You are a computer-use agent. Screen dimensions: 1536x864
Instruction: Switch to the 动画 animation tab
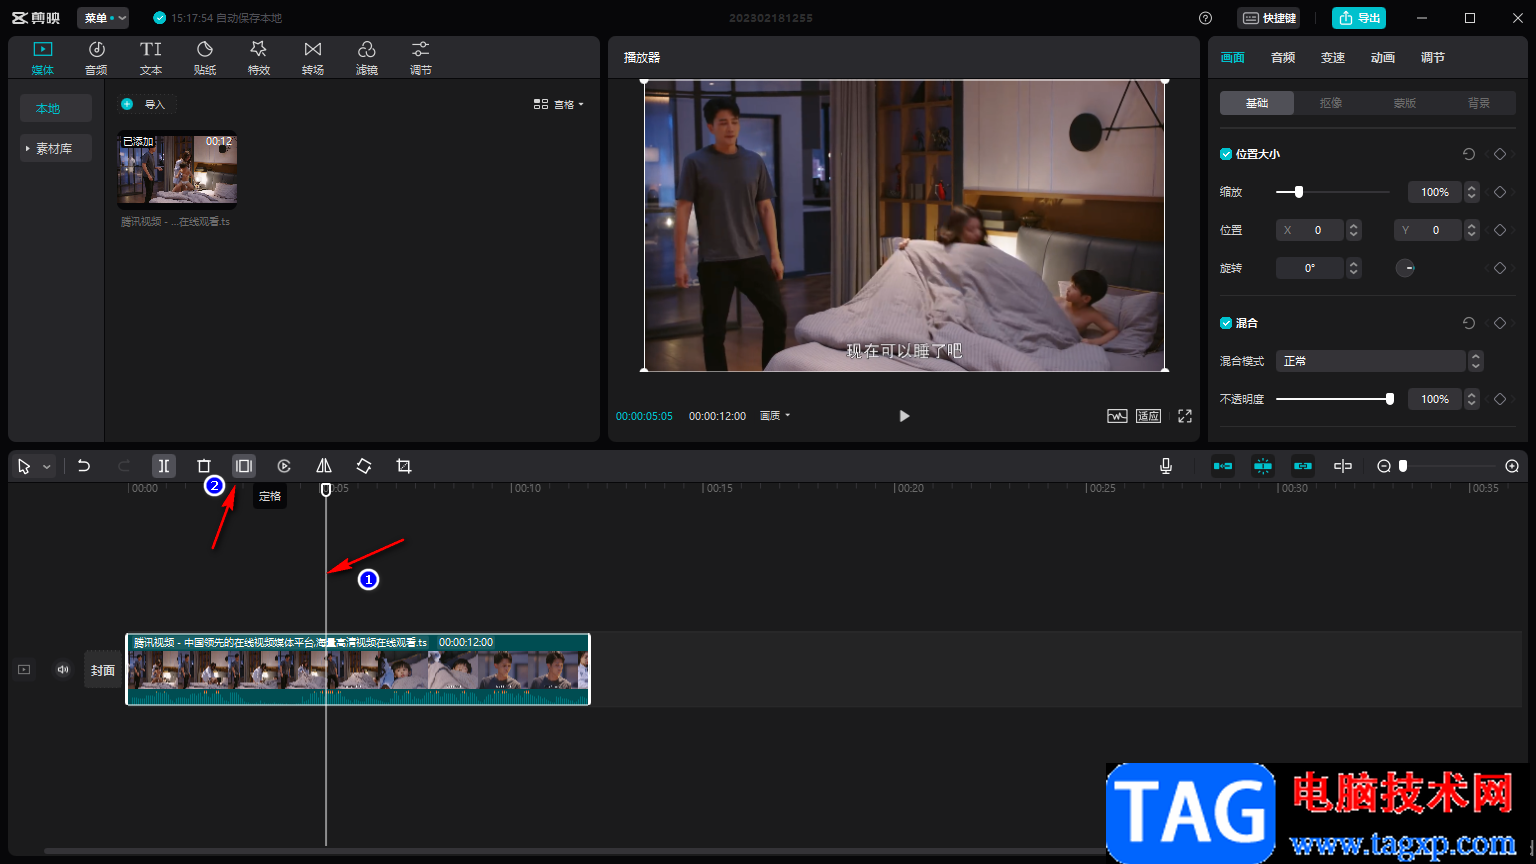pyautogui.click(x=1383, y=58)
